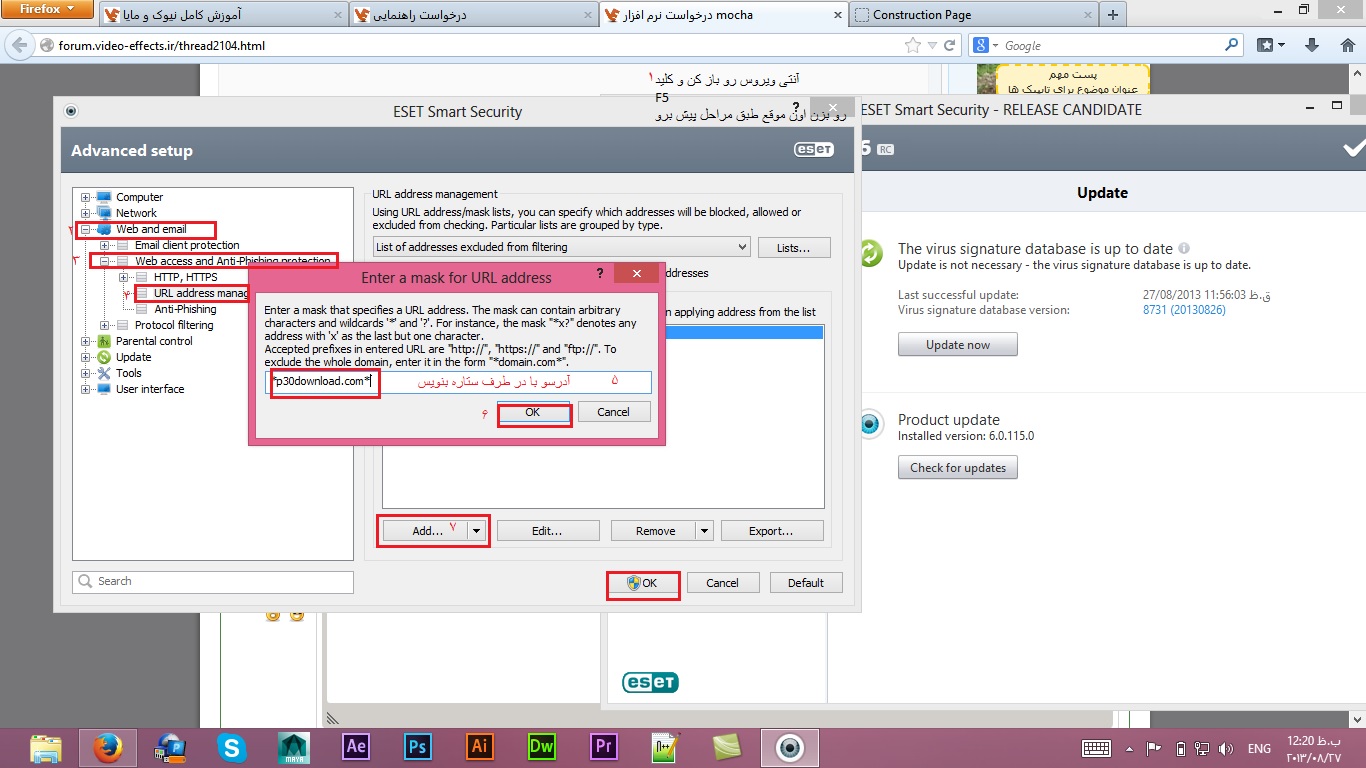Open a new Firefox tab with the plus button
Image resolution: width=1366 pixels, height=768 pixels.
coord(1113,15)
